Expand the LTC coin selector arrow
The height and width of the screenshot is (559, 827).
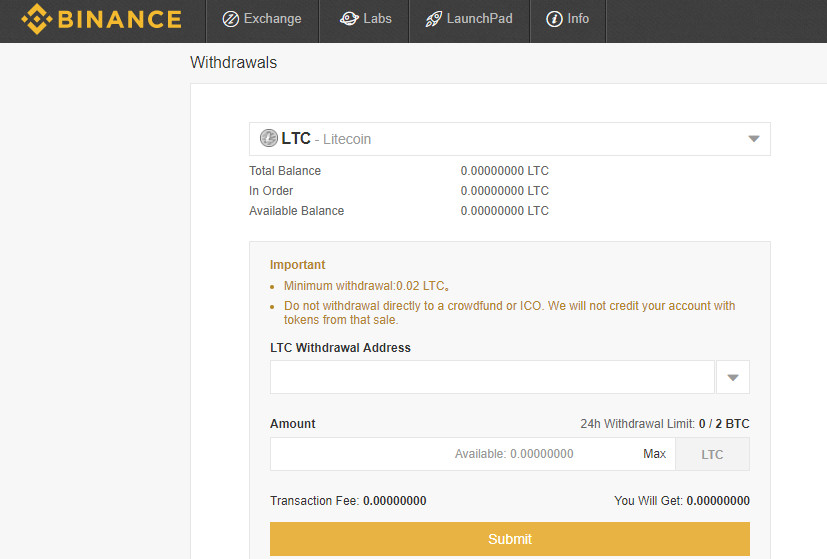point(754,139)
